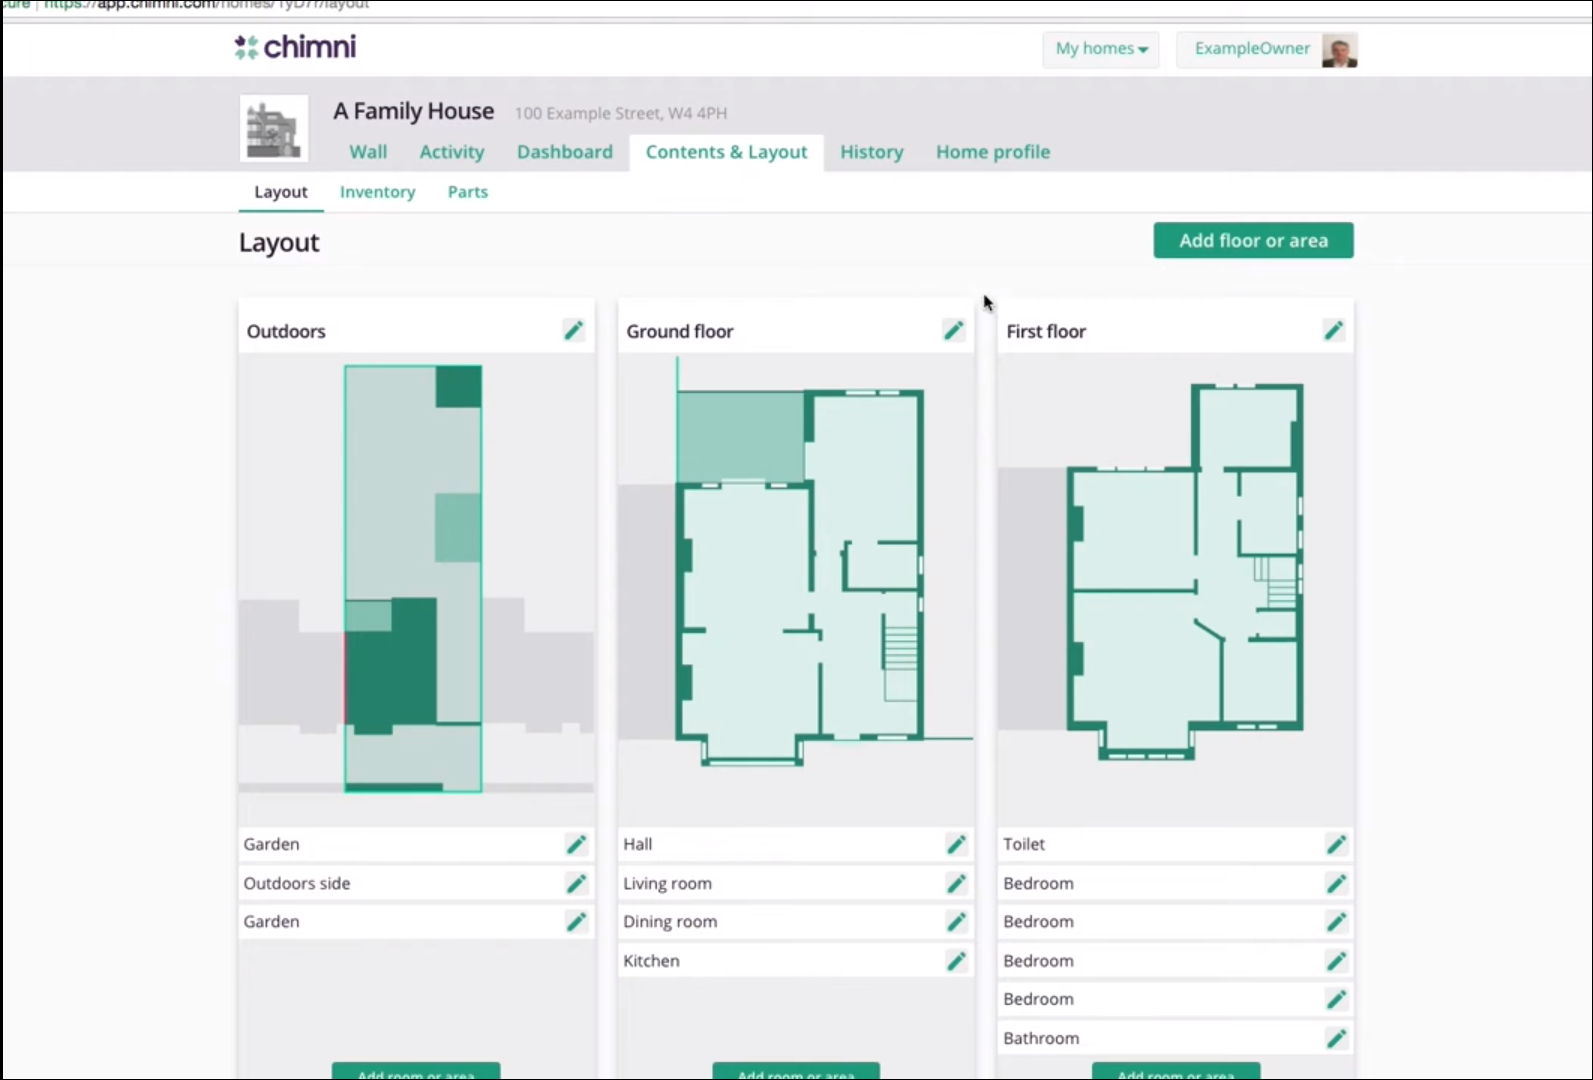Click the Bathroom row
The image size is (1593, 1080).
pyautogui.click(x=1176, y=1038)
